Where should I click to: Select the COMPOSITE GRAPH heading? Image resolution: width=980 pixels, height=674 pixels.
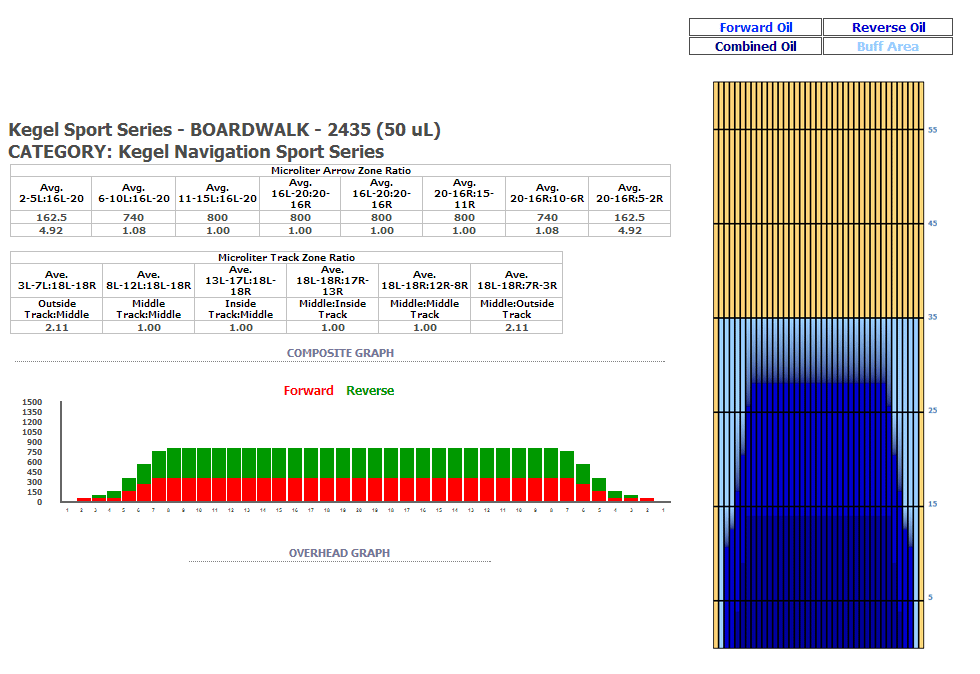click(340, 353)
